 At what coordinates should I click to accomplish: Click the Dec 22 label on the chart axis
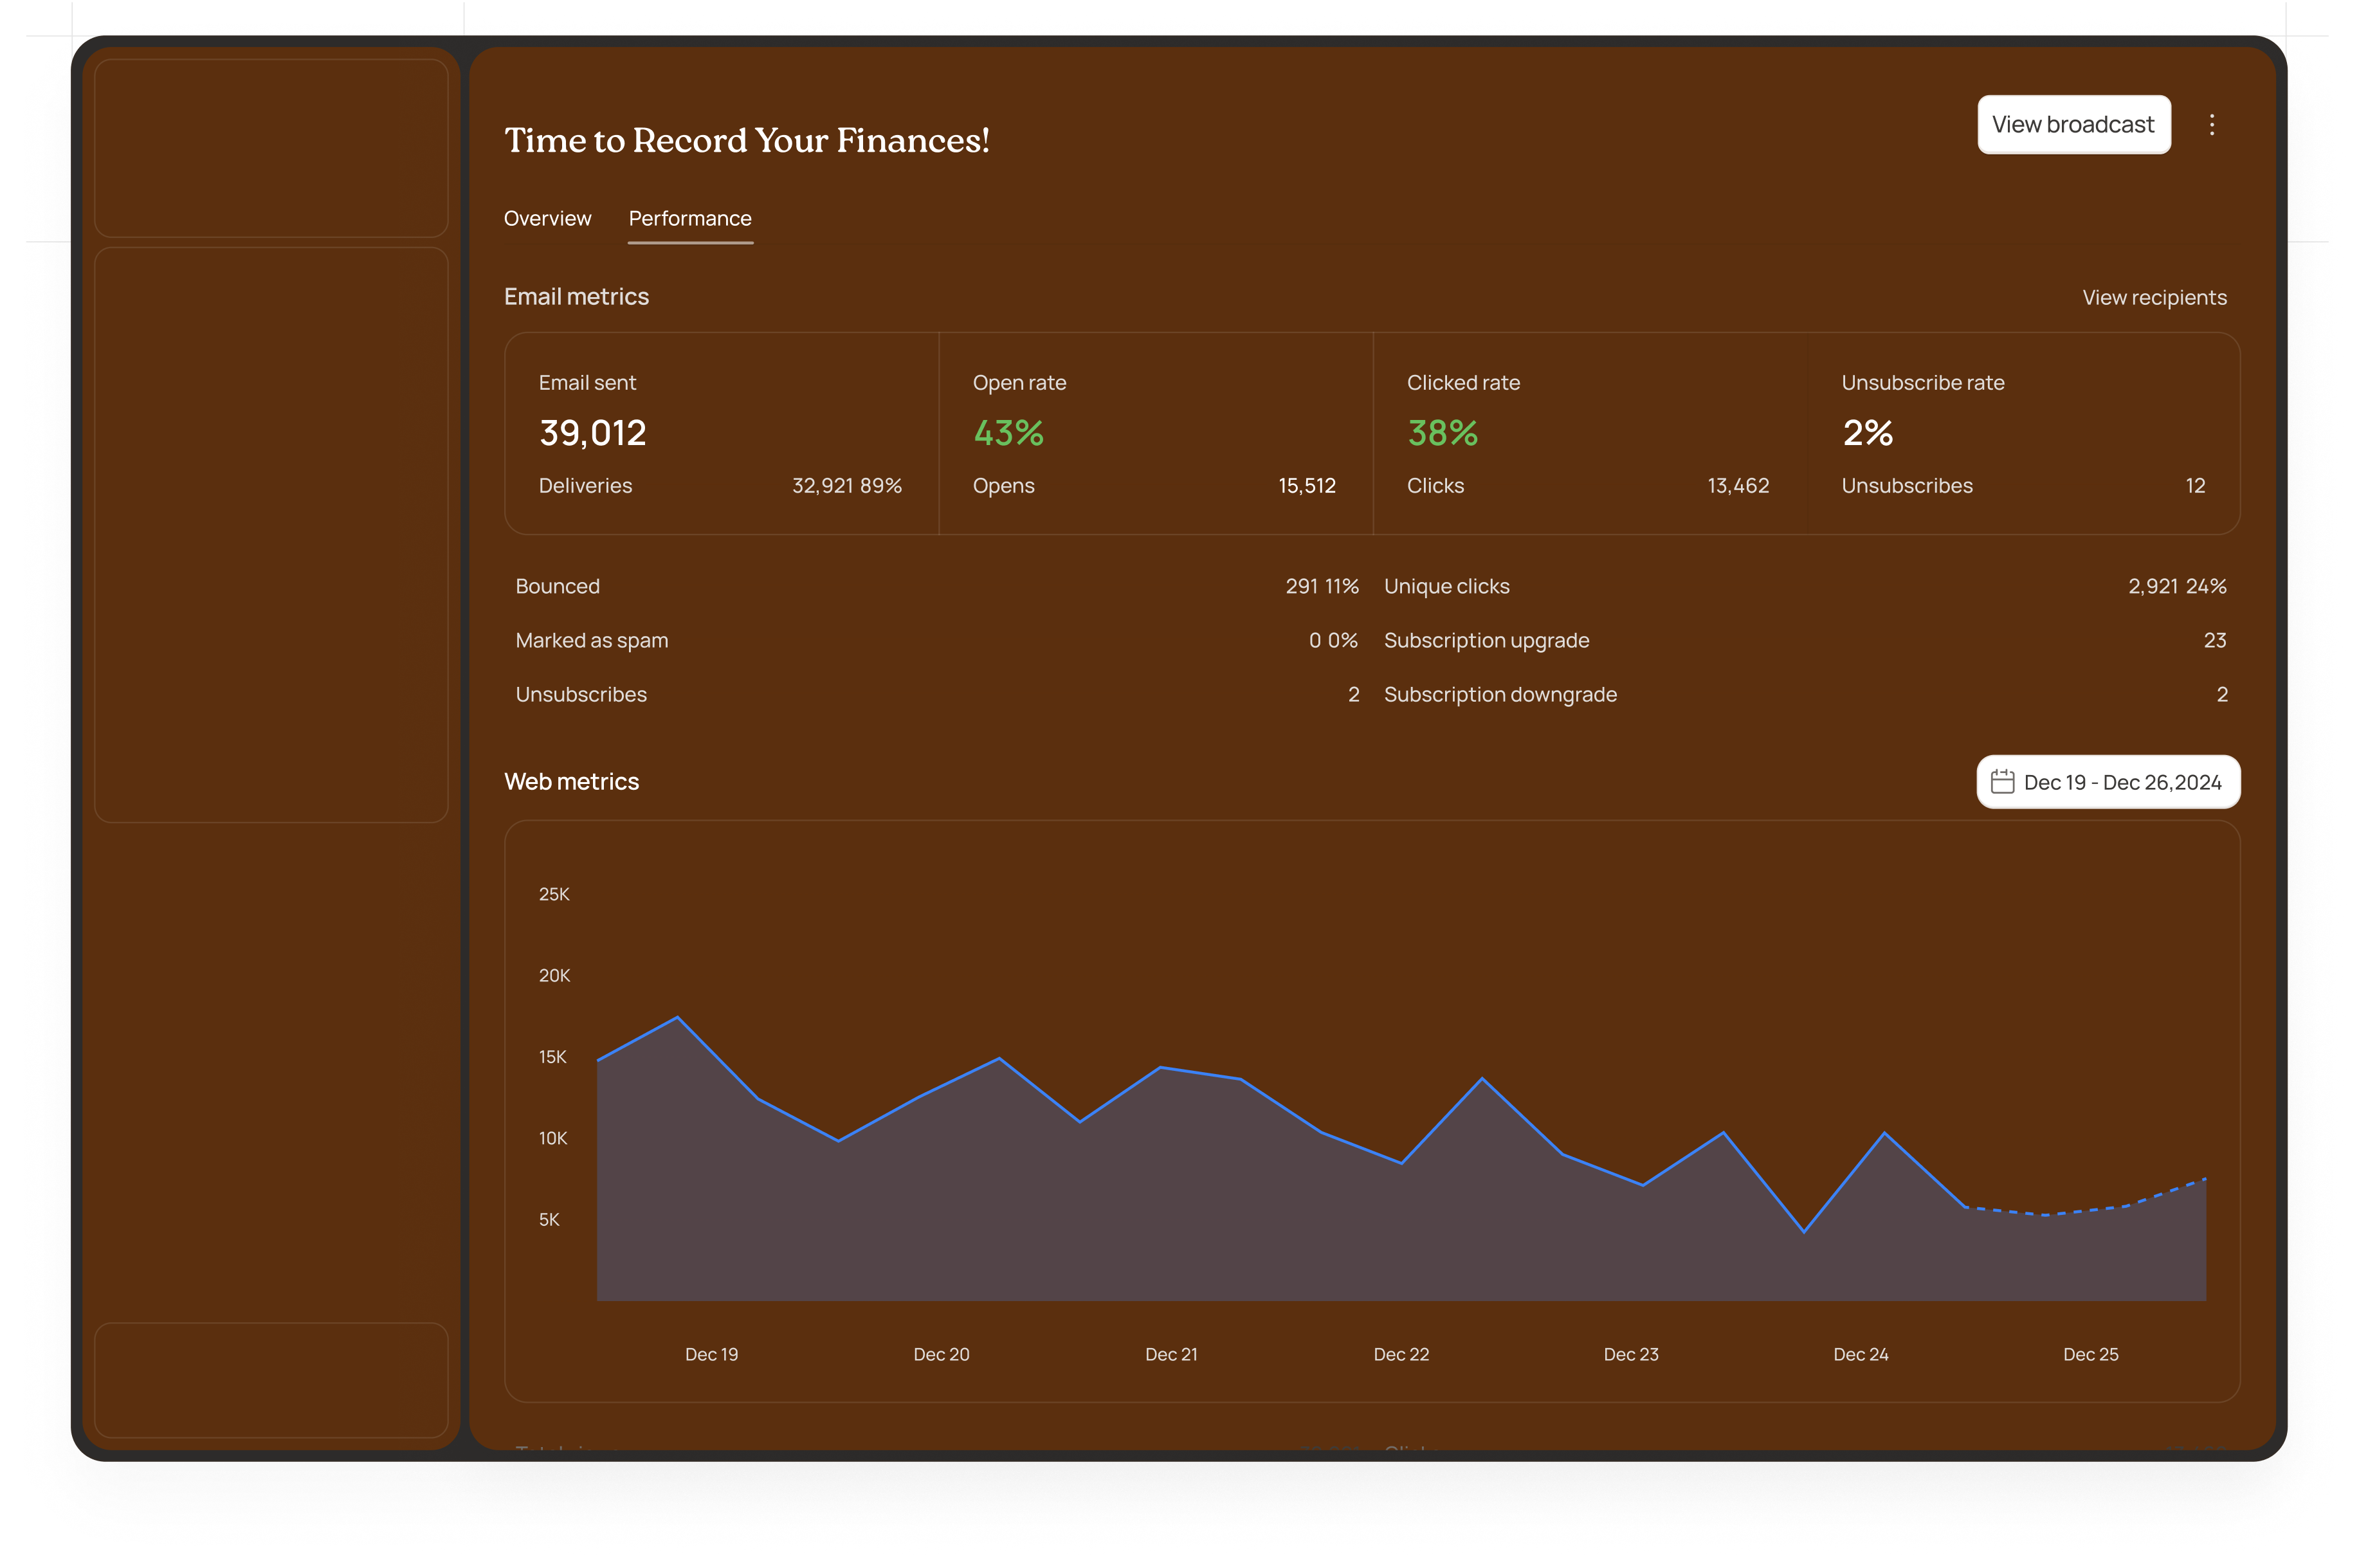point(1402,1353)
